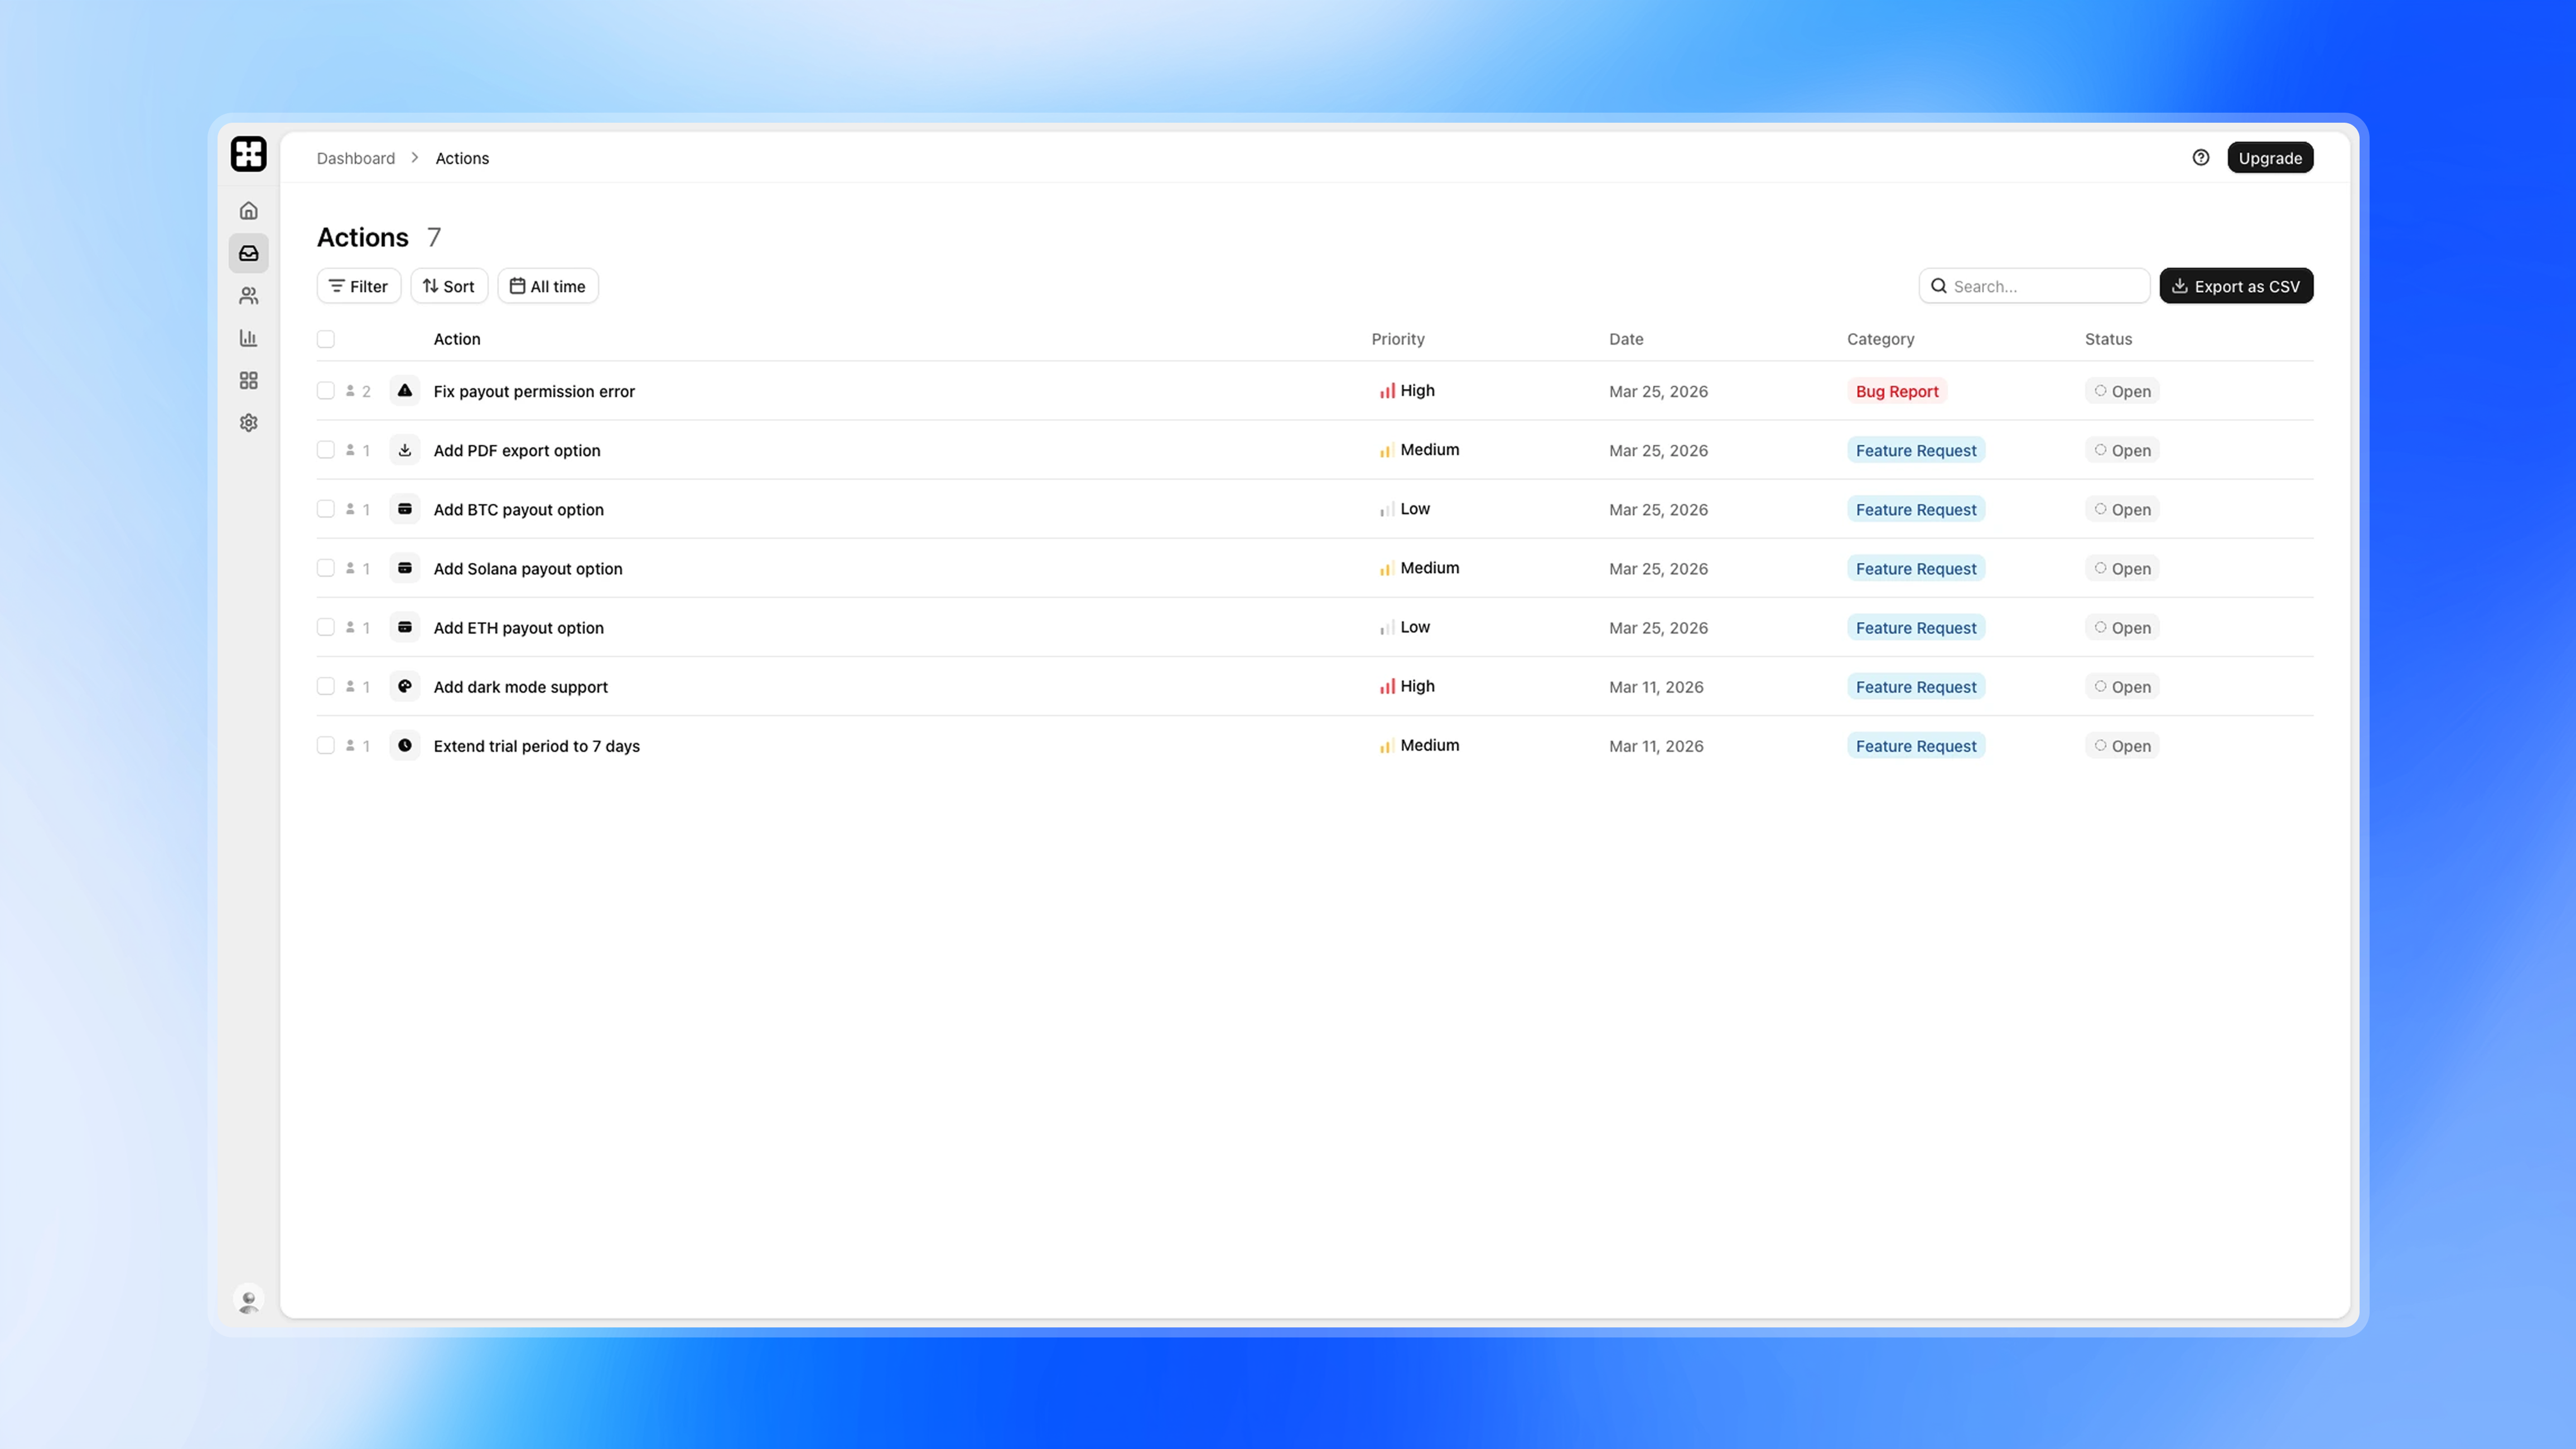Click the grid apps sidebar icon
Screen dimensions: 2576x1449
pyautogui.click(x=248, y=381)
